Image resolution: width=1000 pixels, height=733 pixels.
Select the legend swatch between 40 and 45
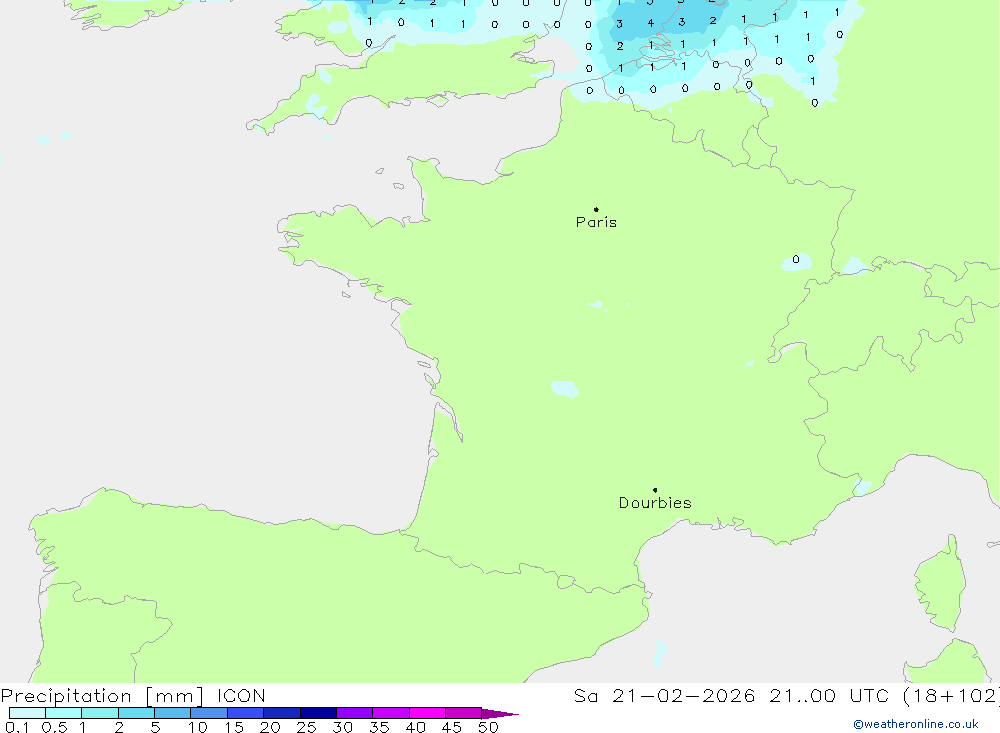point(427,713)
